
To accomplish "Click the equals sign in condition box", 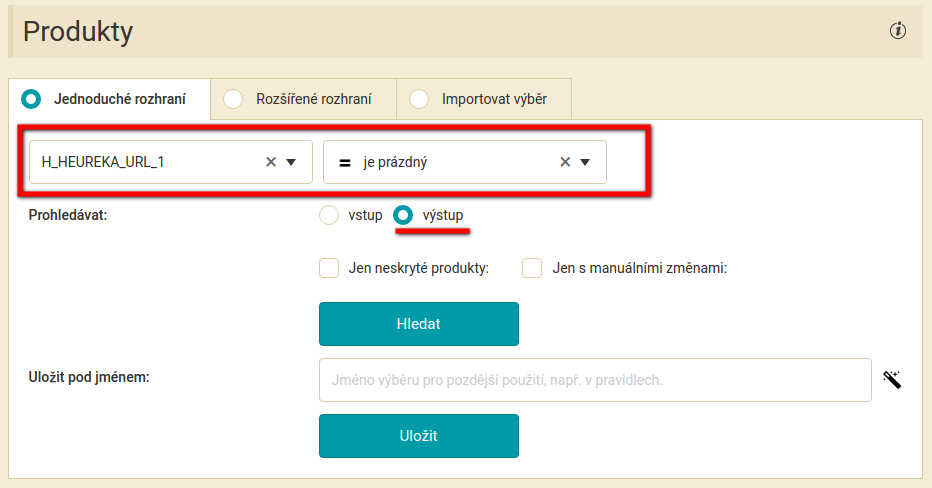I will 345,162.
